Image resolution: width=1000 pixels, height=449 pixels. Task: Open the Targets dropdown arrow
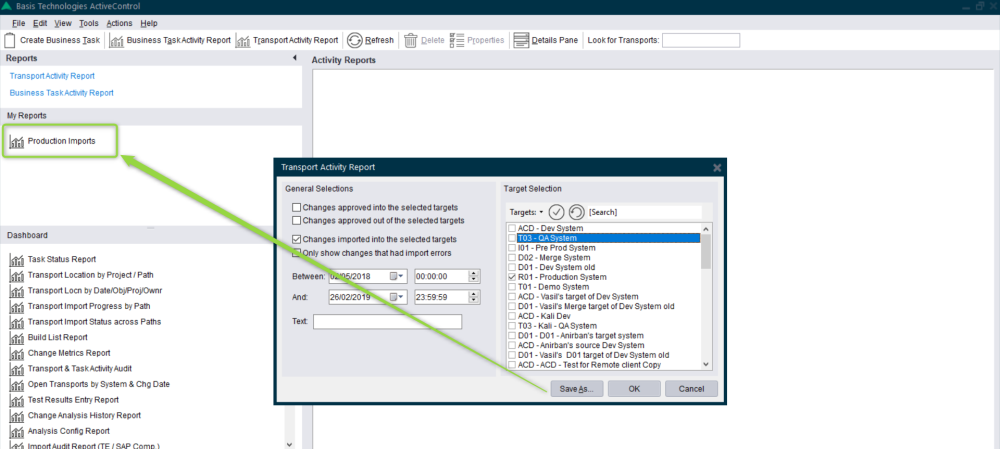click(541, 212)
